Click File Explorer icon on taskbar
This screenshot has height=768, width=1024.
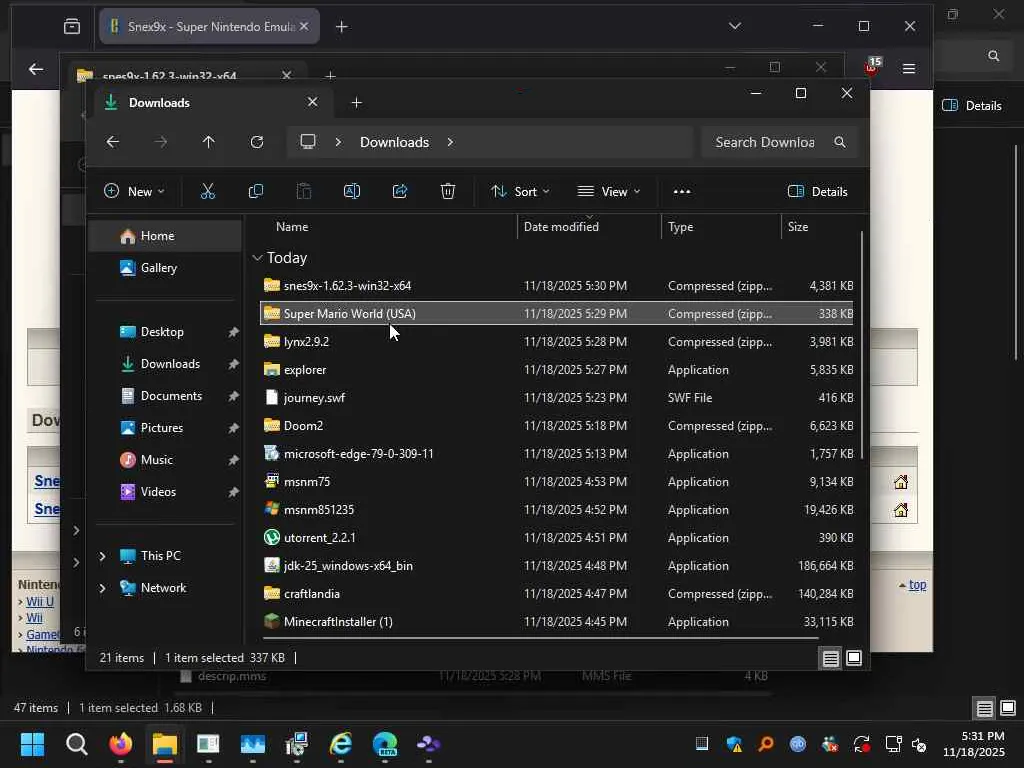click(165, 744)
